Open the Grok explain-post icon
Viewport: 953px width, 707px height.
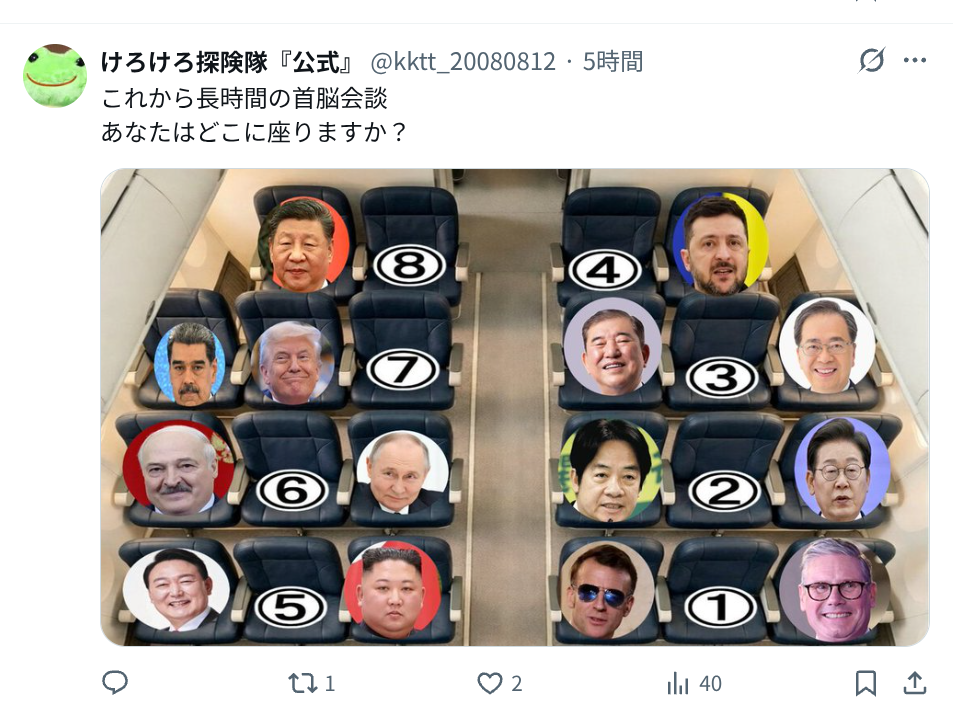[872, 60]
